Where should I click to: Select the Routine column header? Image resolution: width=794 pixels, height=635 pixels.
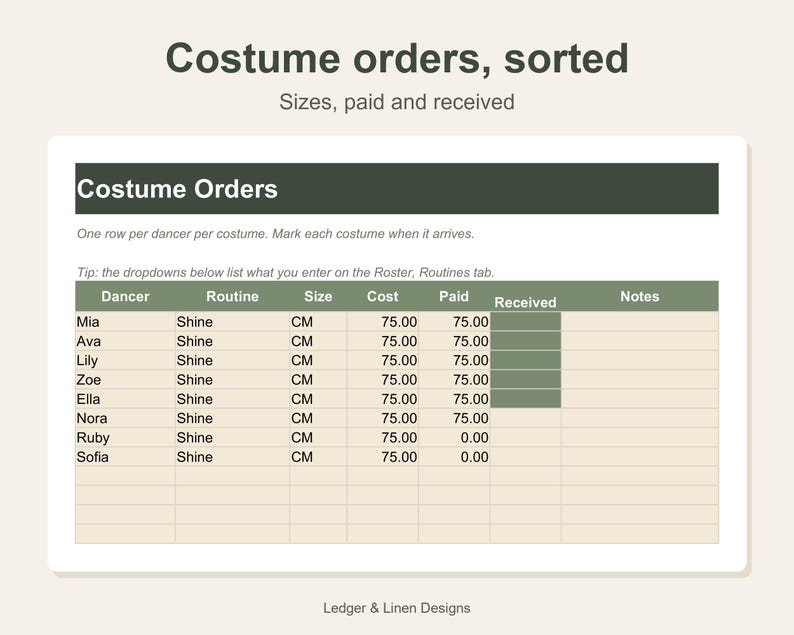coord(232,296)
